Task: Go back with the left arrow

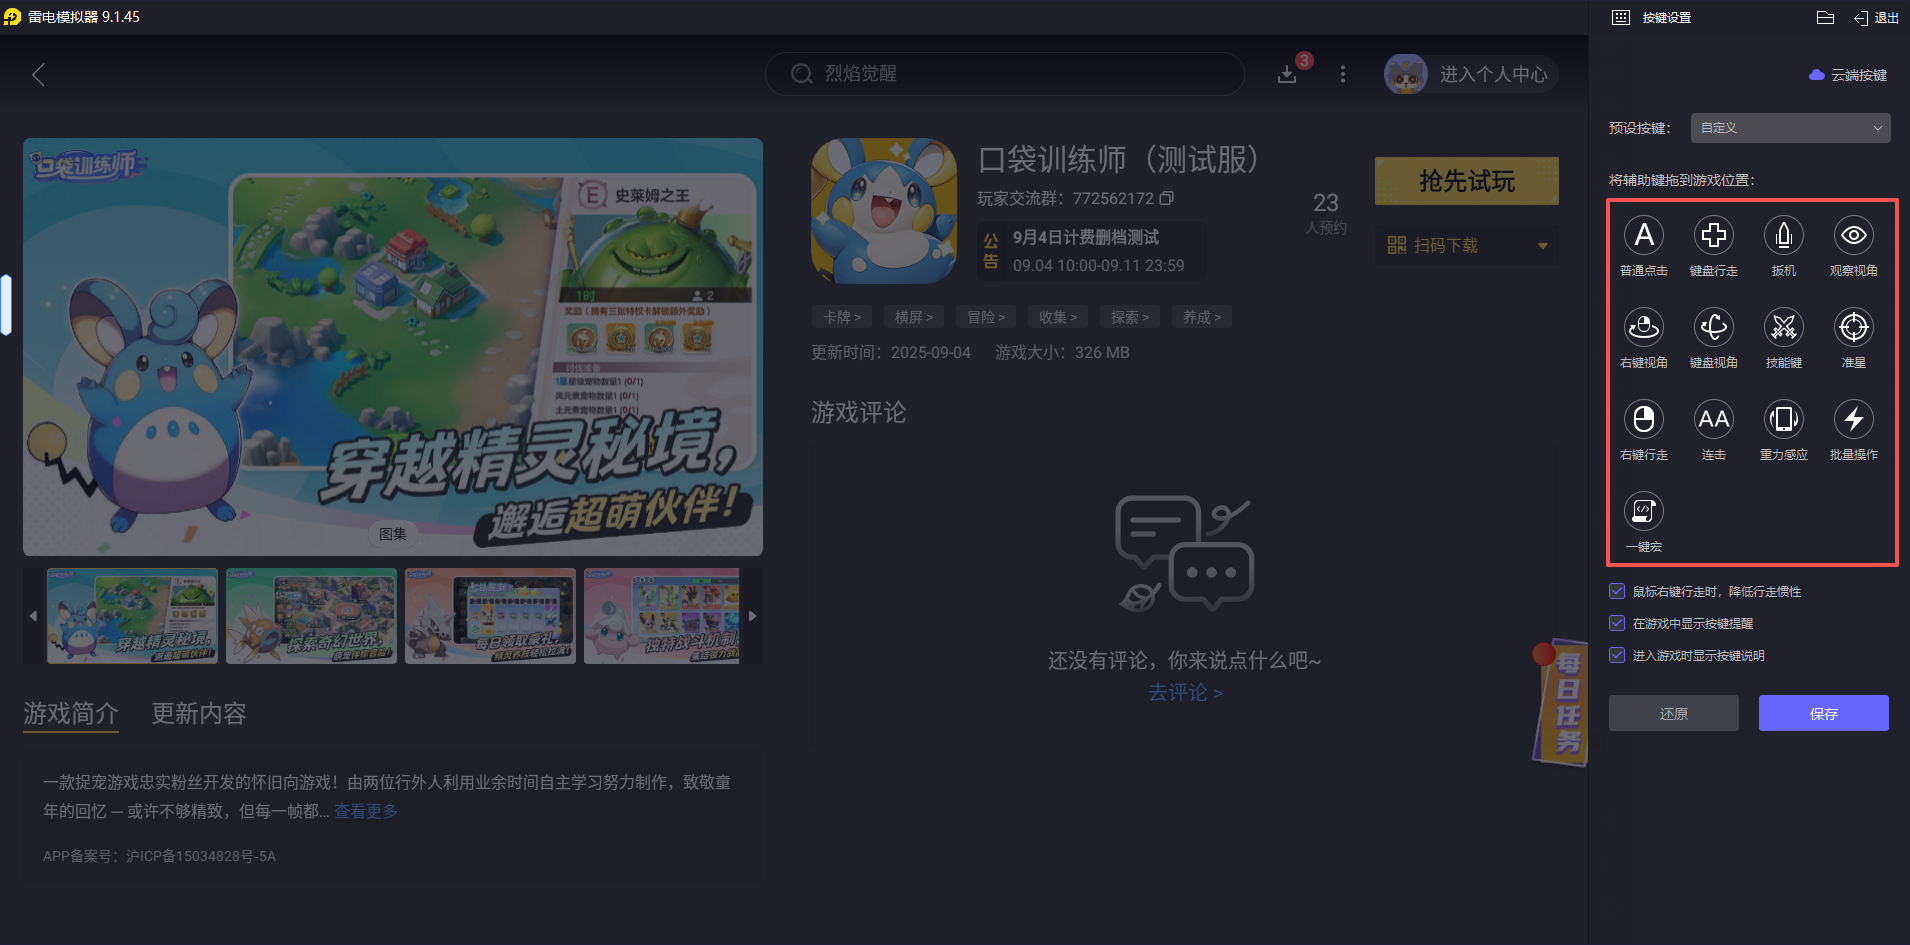Action: click(x=38, y=75)
